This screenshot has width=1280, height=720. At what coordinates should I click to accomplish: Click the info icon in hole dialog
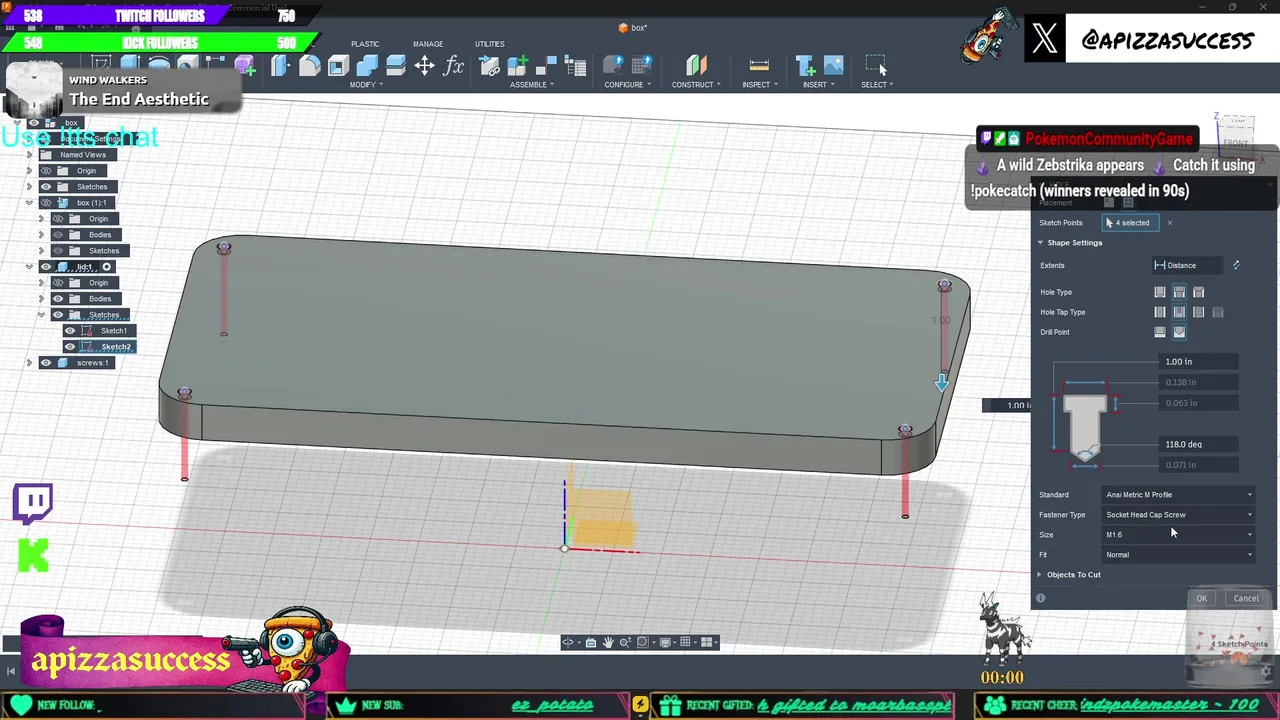click(1040, 598)
